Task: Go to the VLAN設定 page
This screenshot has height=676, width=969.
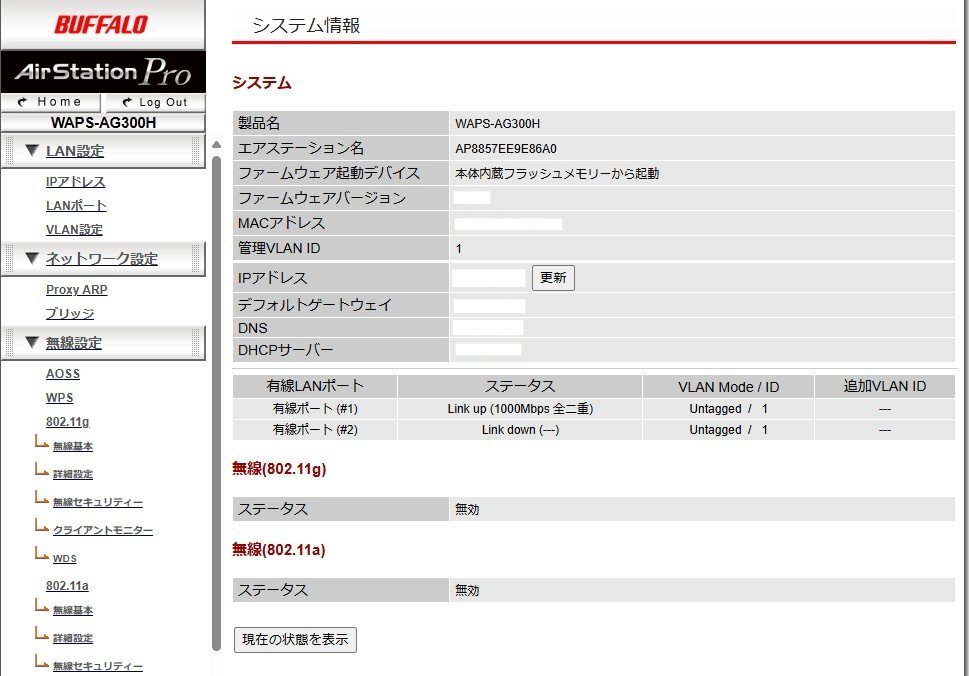Action: pos(74,230)
